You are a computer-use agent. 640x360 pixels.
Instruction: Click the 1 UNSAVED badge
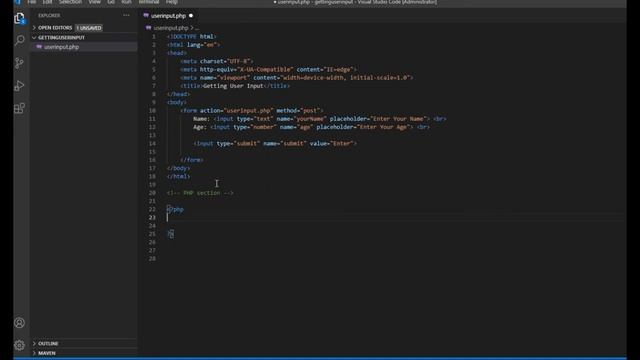89,28
